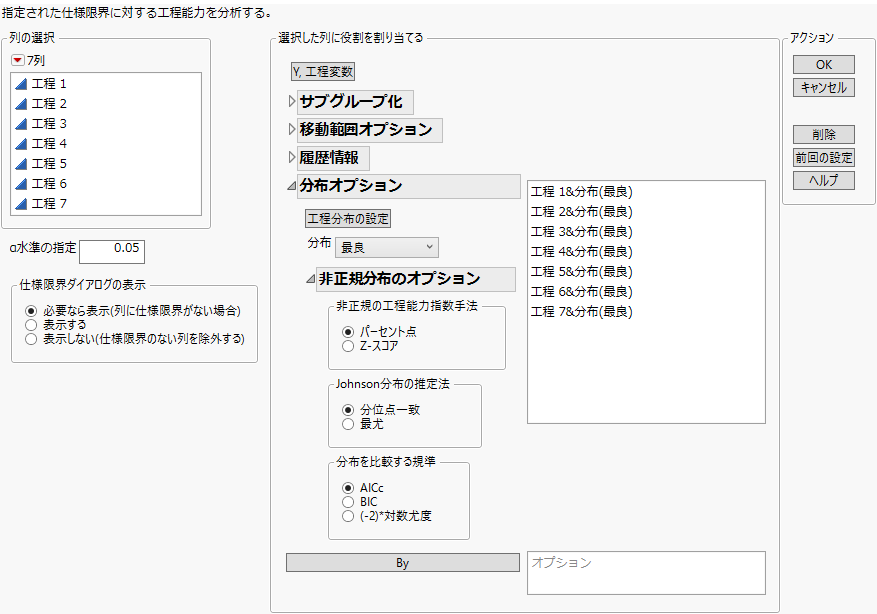Click the data type icon next to 工程 3

point(22,124)
